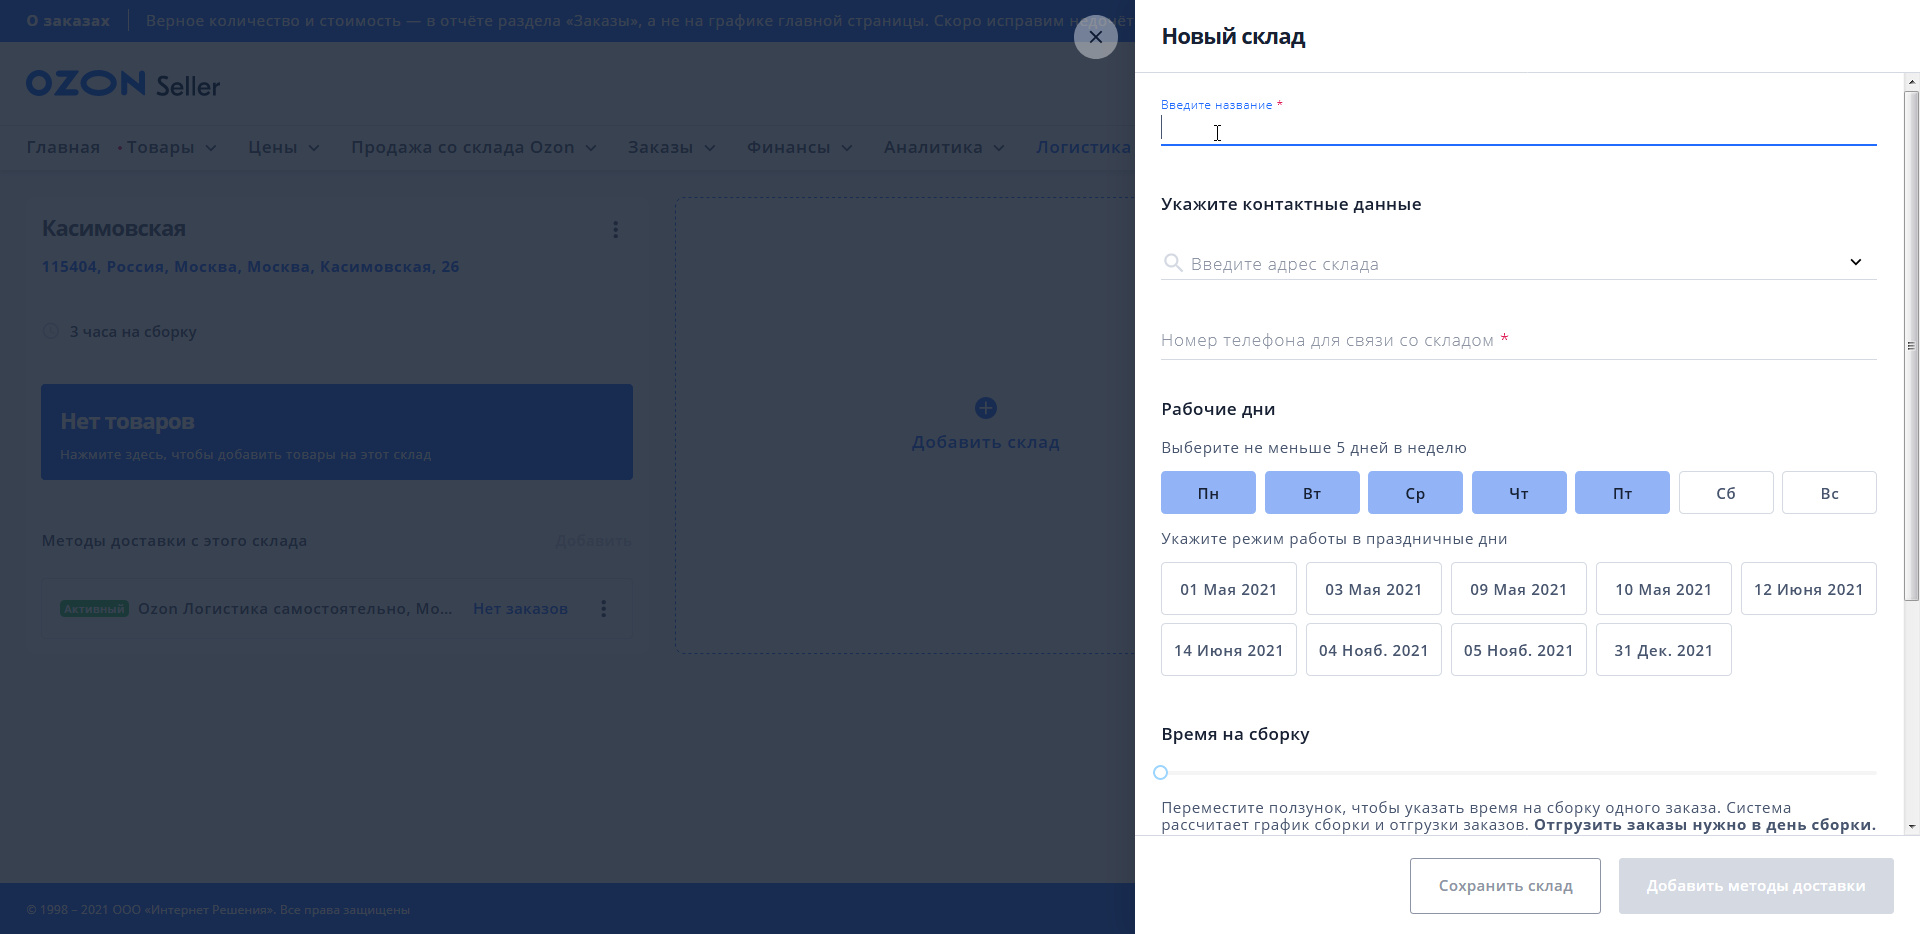The image size is (1920, 934).
Task: Click the Активный status badge
Action: 94,608
